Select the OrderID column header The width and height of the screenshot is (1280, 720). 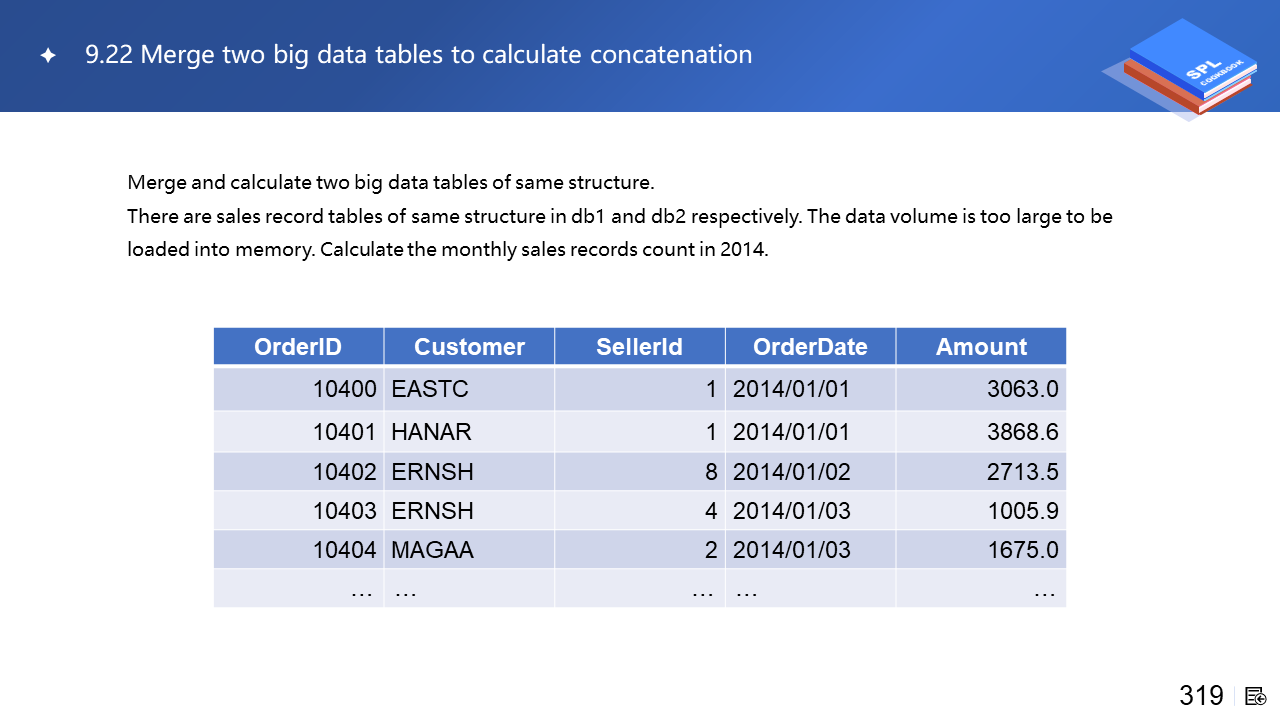(x=298, y=347)
